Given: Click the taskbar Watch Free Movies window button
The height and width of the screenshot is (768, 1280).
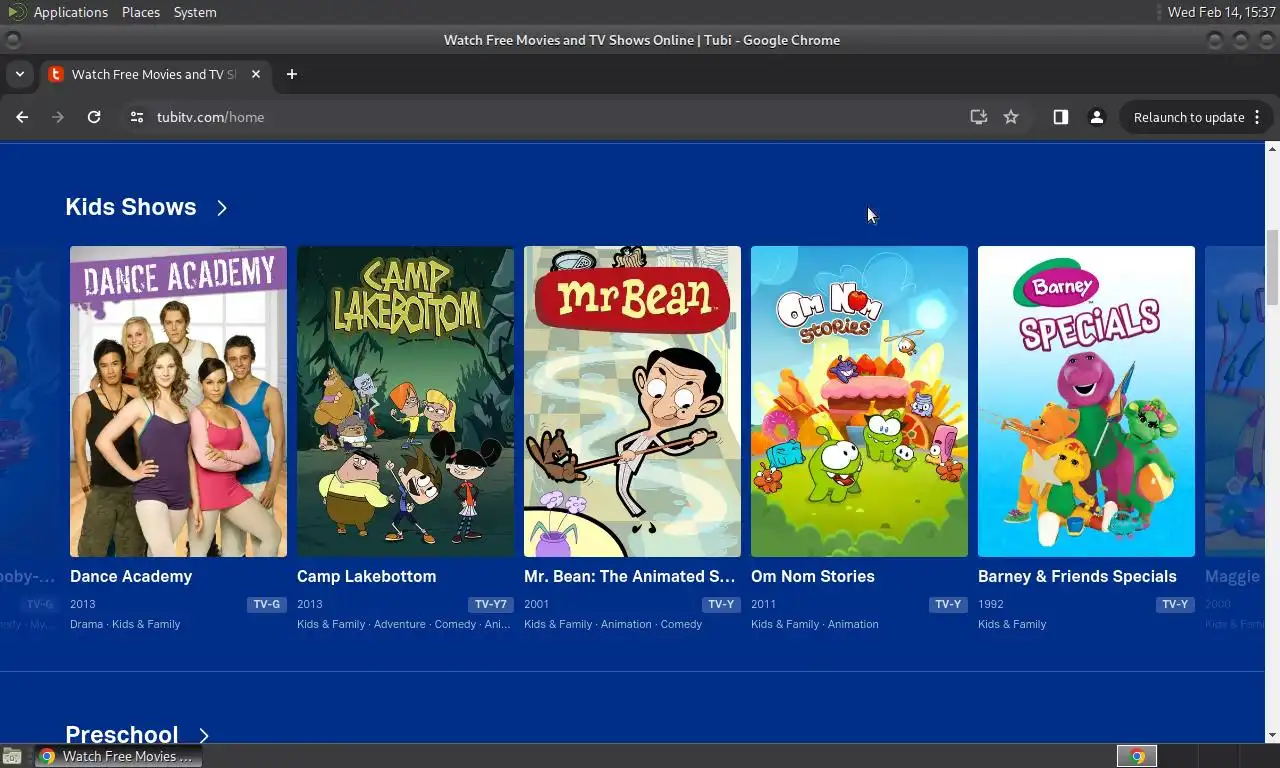Looking at the screenshot, I should 119,756.
